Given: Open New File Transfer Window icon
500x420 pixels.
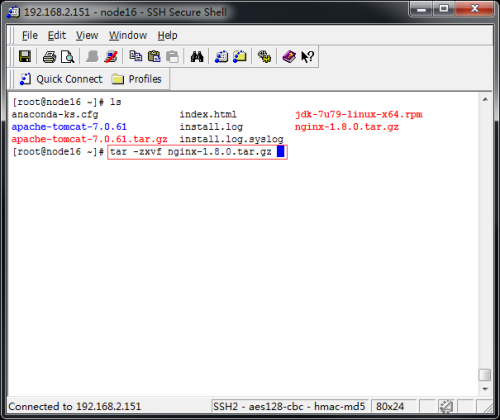Looking at the screenshot, I should (x=240, y=56).
